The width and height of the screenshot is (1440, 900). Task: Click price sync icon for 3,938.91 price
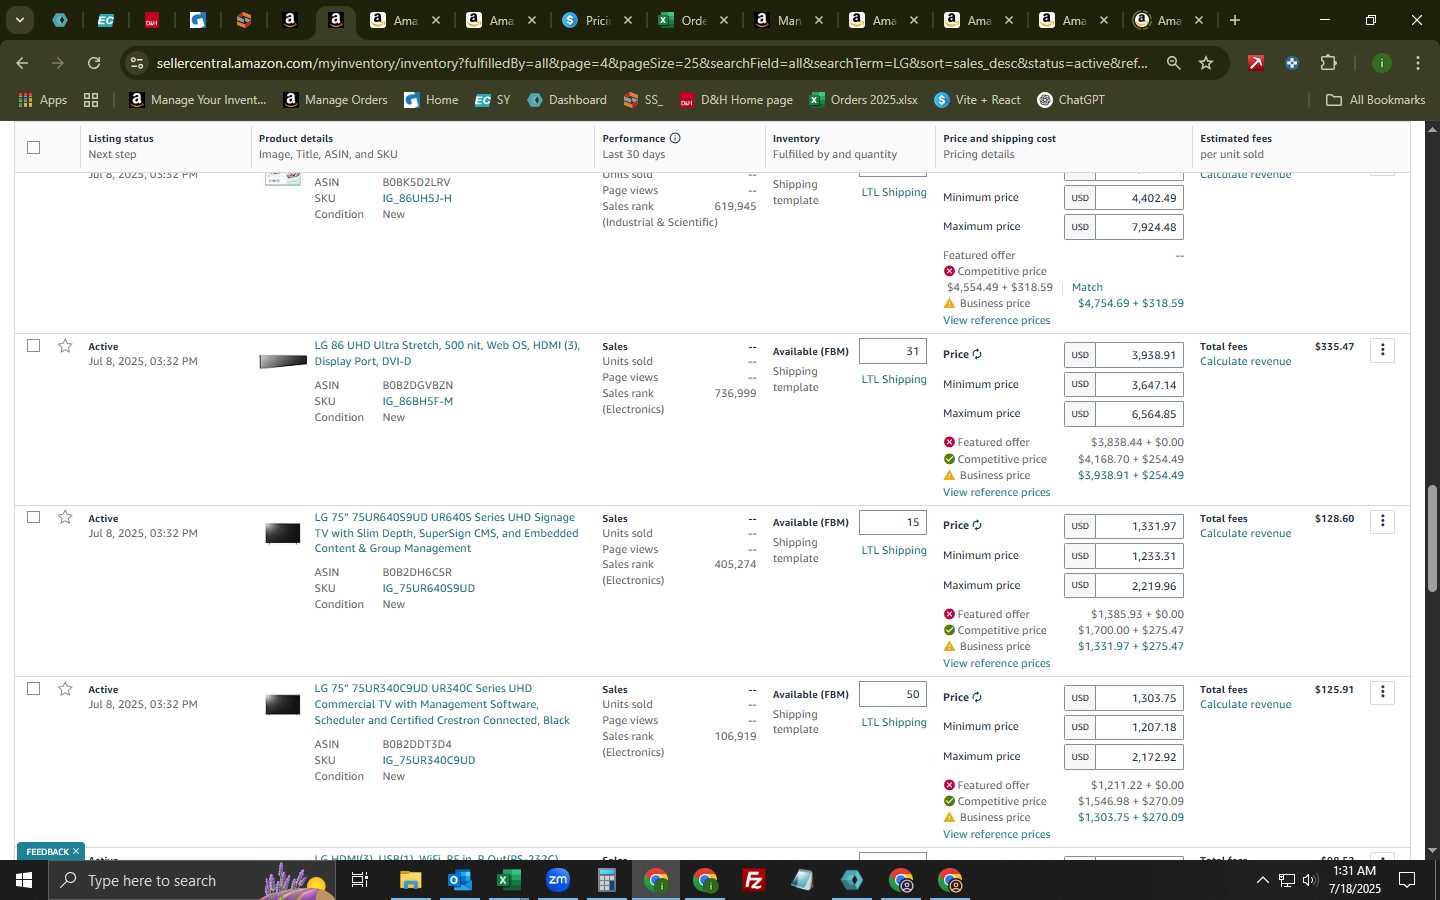click(977, 354)
